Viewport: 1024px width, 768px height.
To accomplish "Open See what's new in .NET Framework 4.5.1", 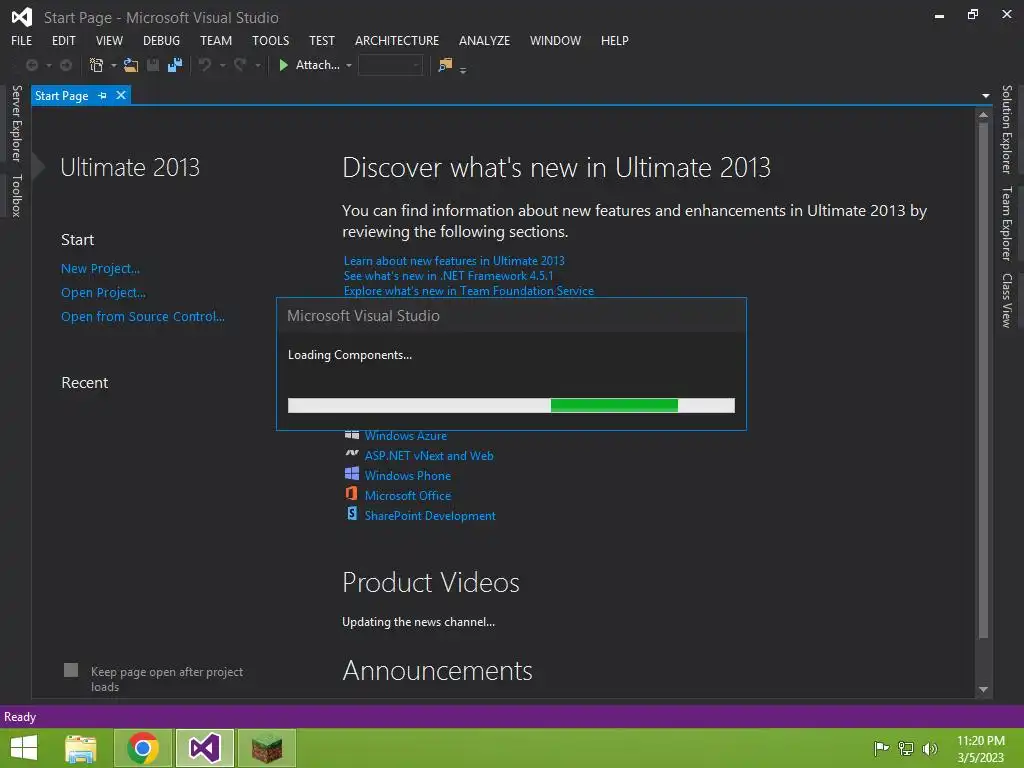I will (x=448, y=276).
